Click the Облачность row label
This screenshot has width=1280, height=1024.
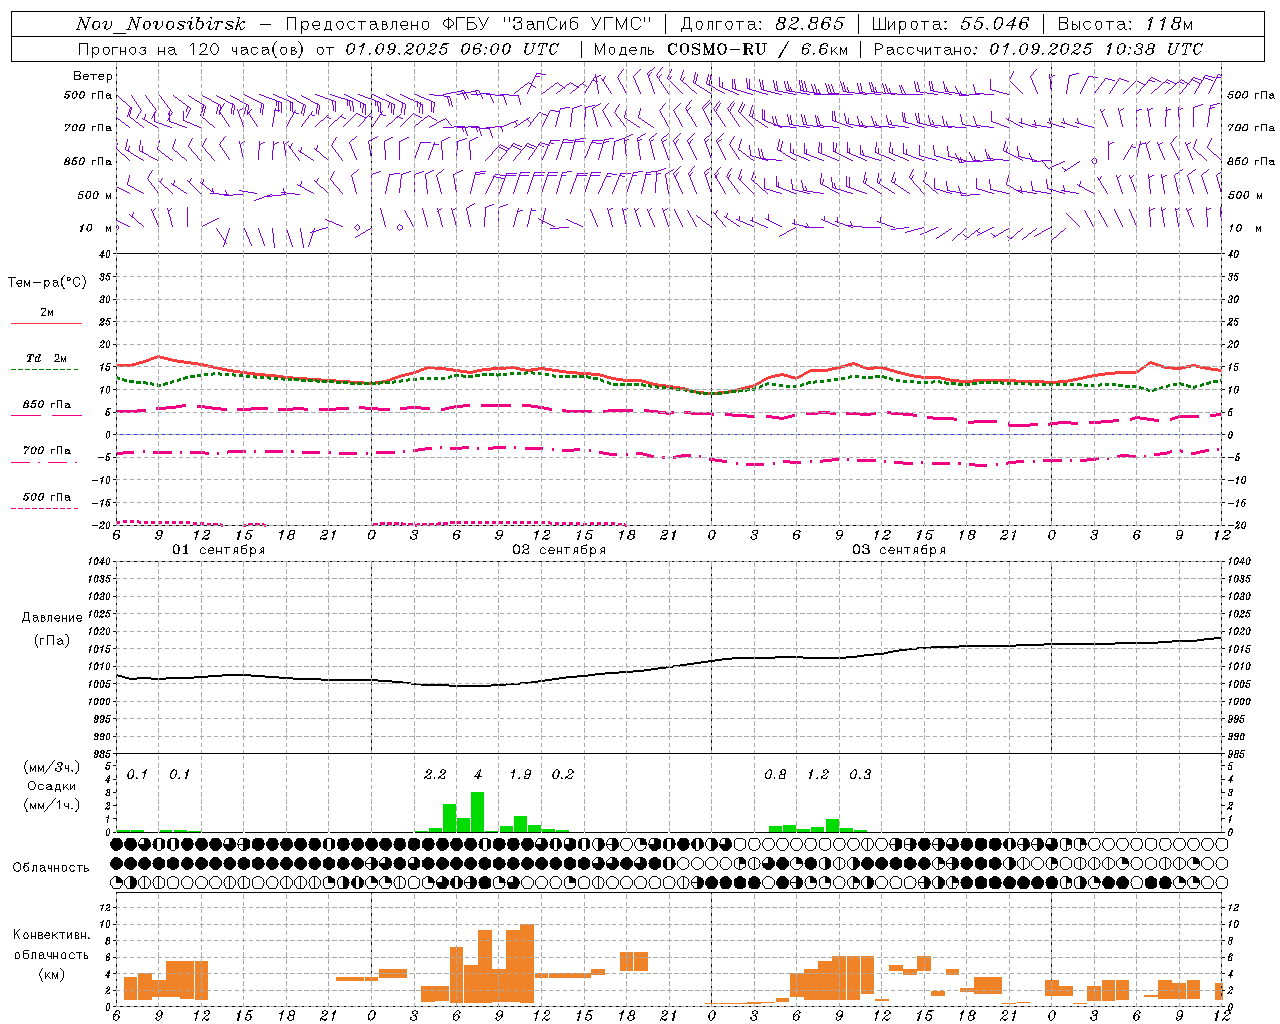click(51, 867)
